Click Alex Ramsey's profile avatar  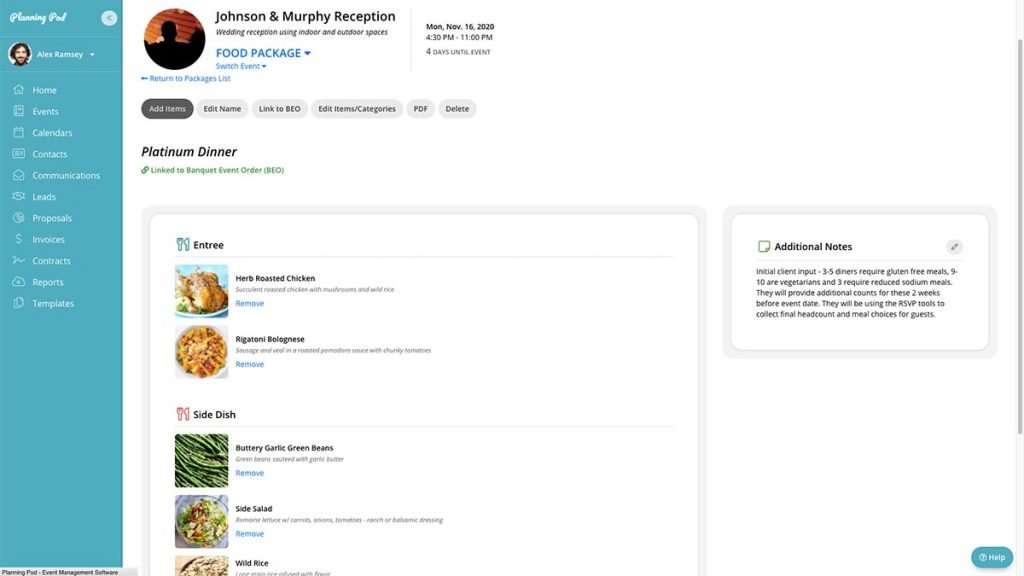click(x=20, y=54)
